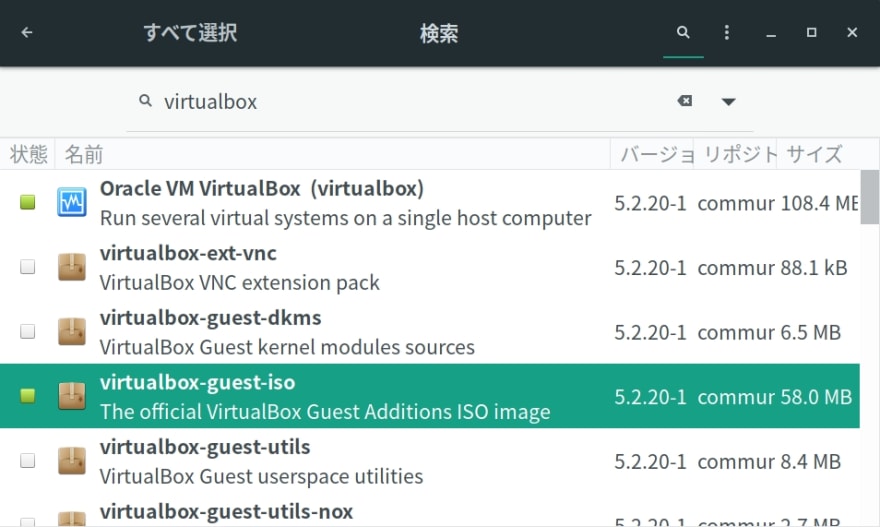Sort by the 名前 column header

point(332,154)
